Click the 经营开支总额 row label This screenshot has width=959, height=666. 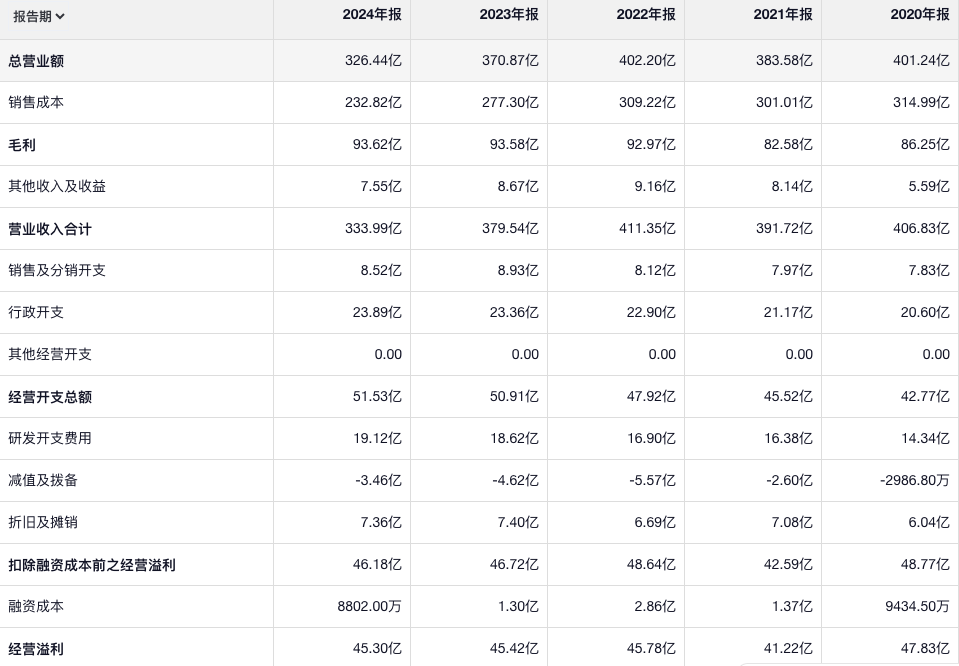(x=50, y=397)
